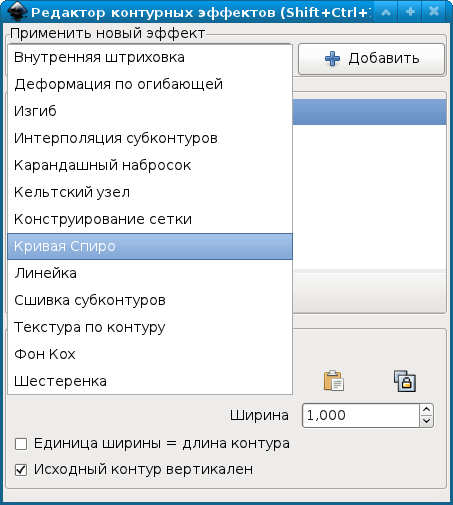
Task: Roll up window with title bar arrow
Action: tap(386, 12)
